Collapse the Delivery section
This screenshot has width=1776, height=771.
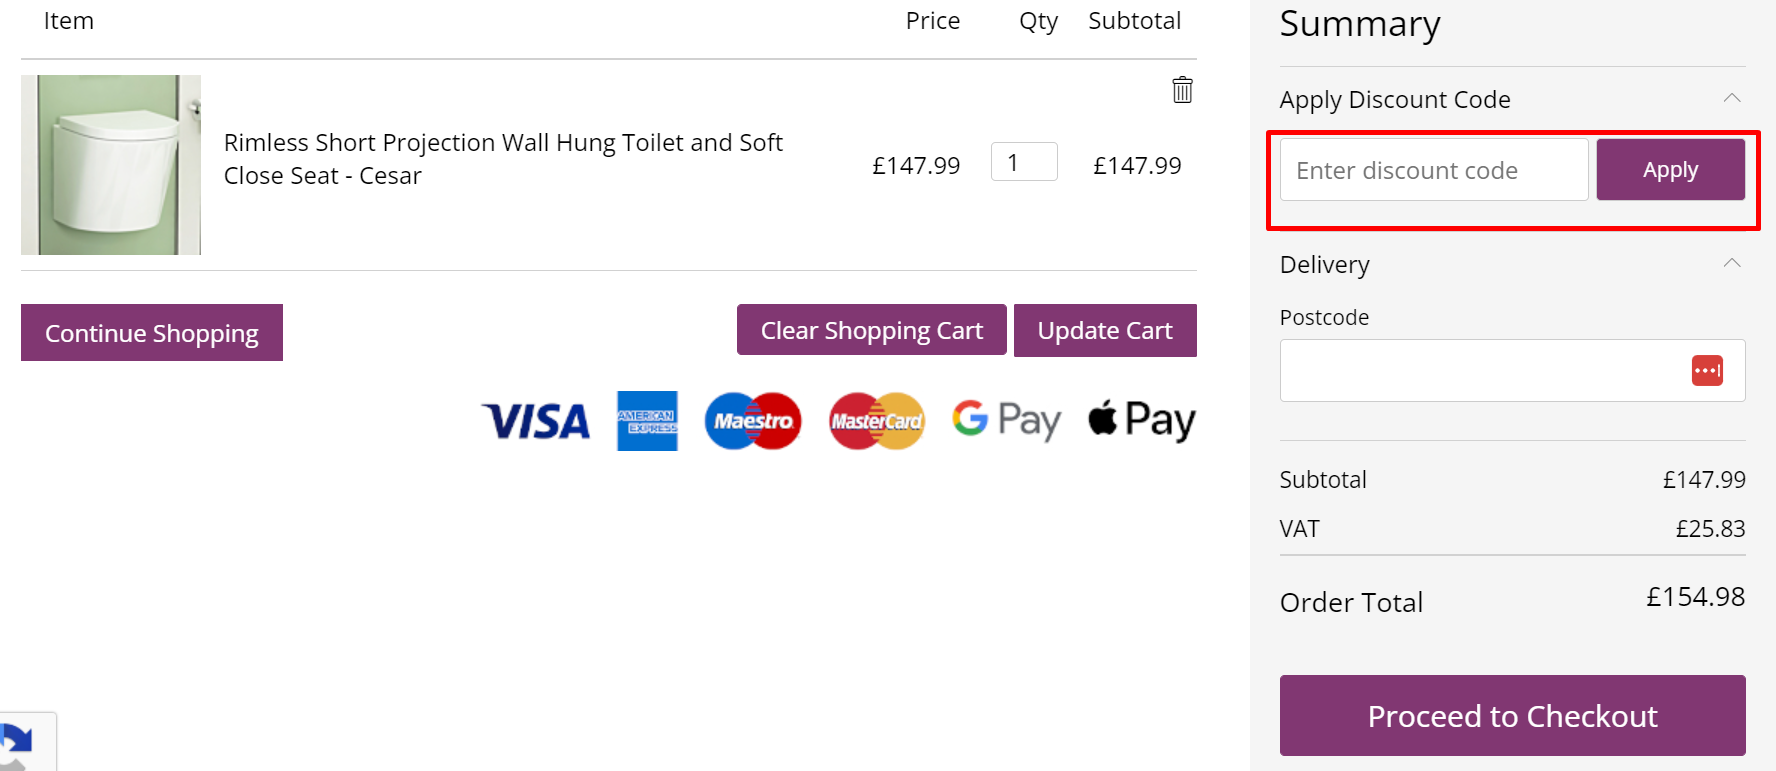1733,263
